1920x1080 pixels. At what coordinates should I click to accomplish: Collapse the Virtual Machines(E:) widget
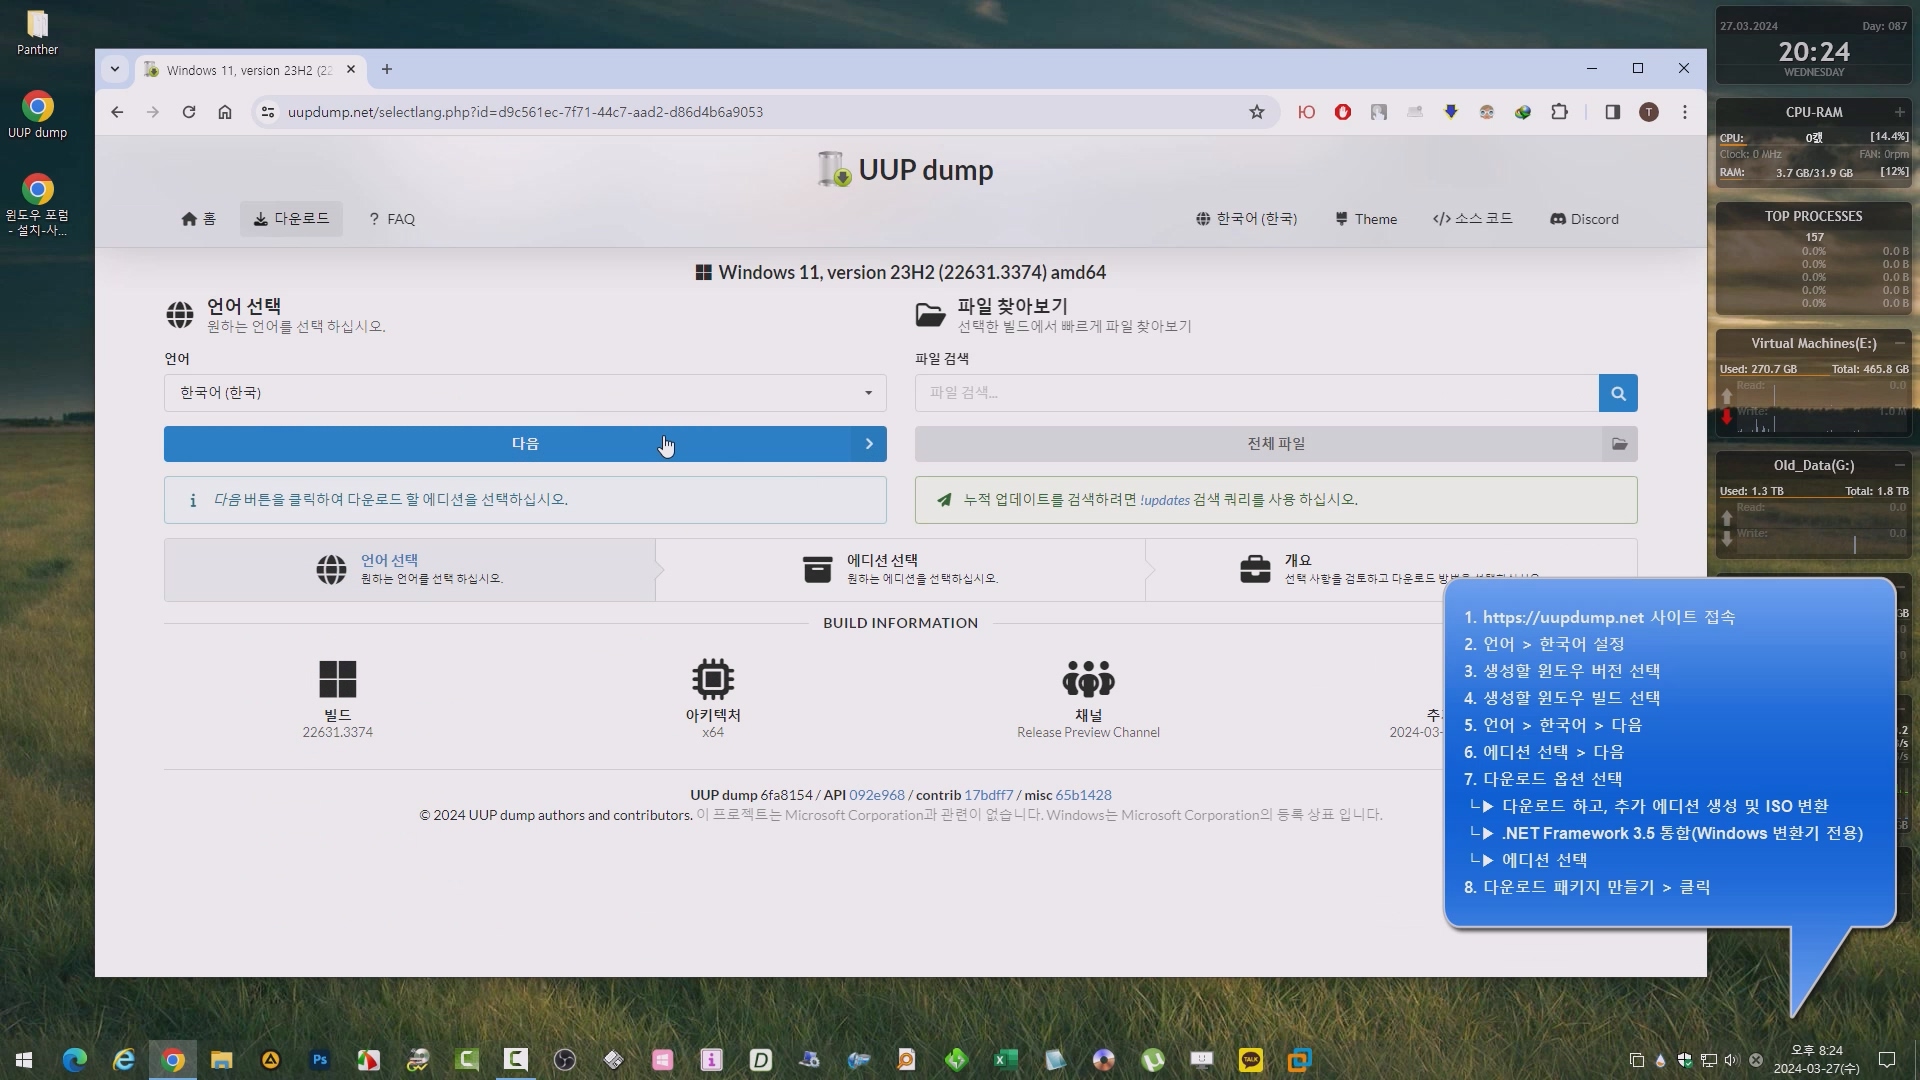point(1899,343)
